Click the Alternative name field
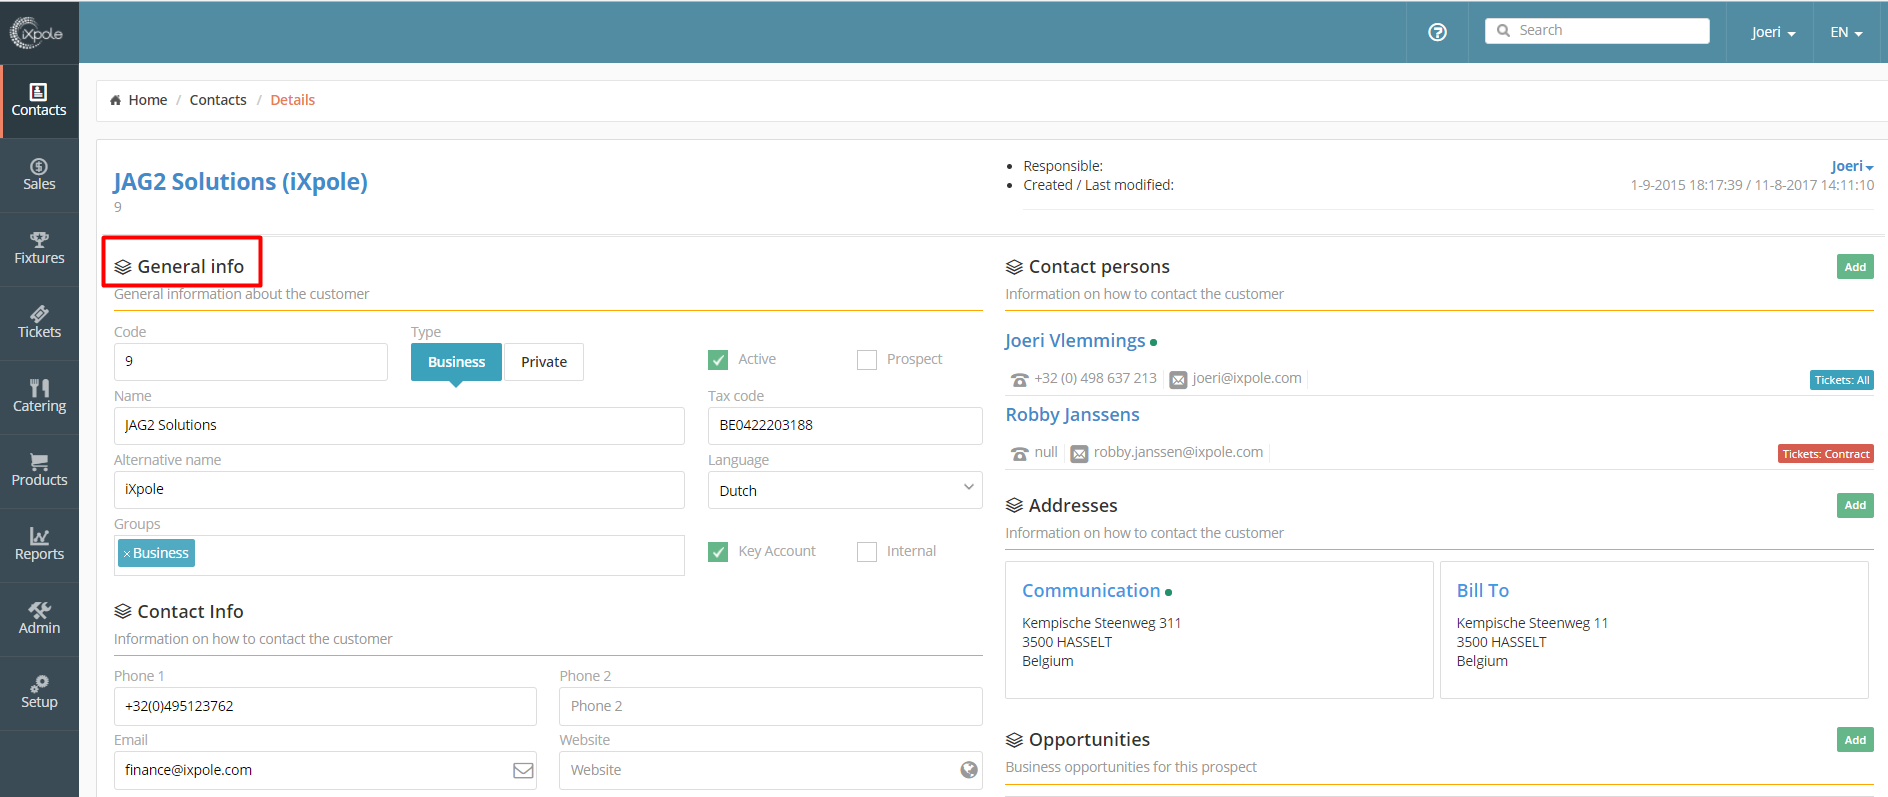 pos(399,490)
